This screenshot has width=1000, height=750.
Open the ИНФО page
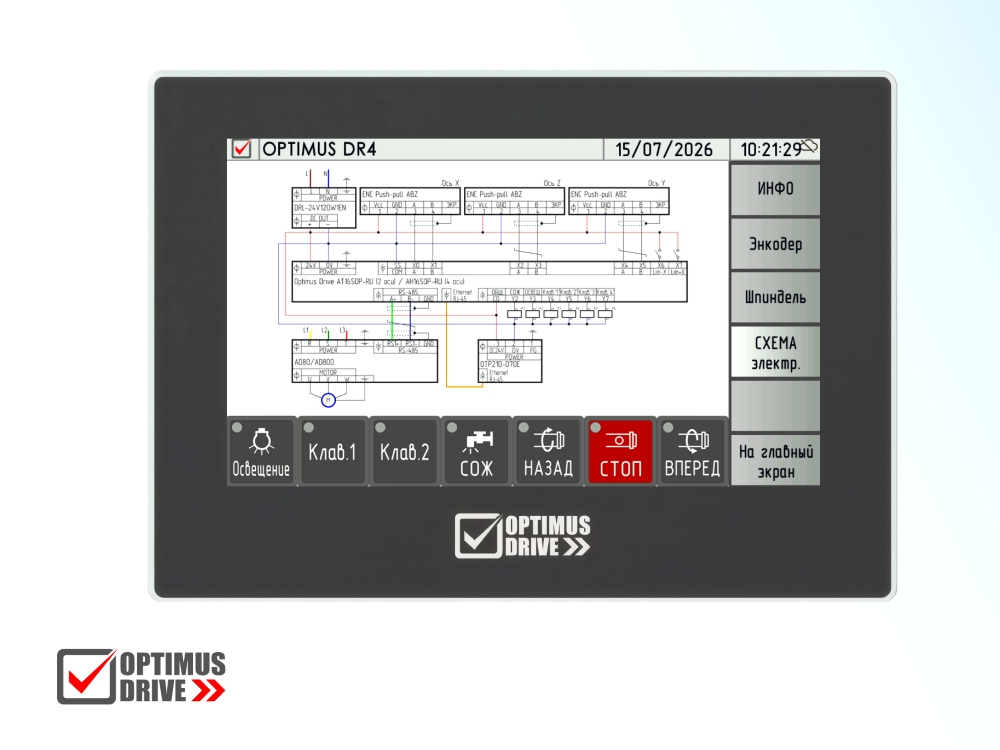click(776, 189)
